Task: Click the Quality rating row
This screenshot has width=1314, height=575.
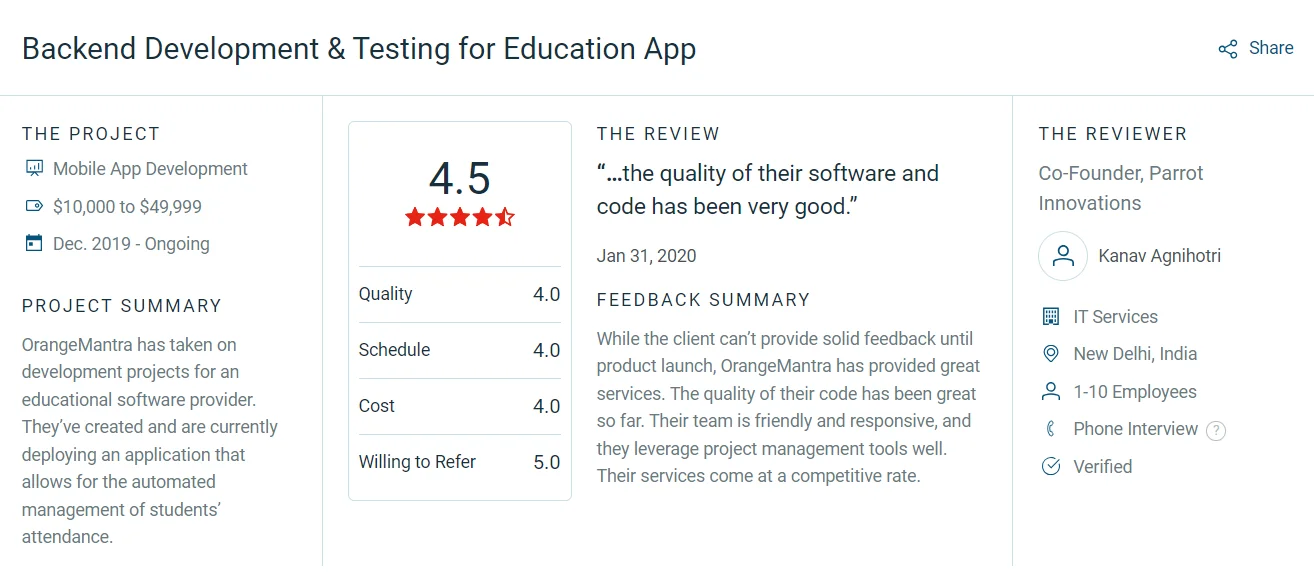Action: point(459,294)
